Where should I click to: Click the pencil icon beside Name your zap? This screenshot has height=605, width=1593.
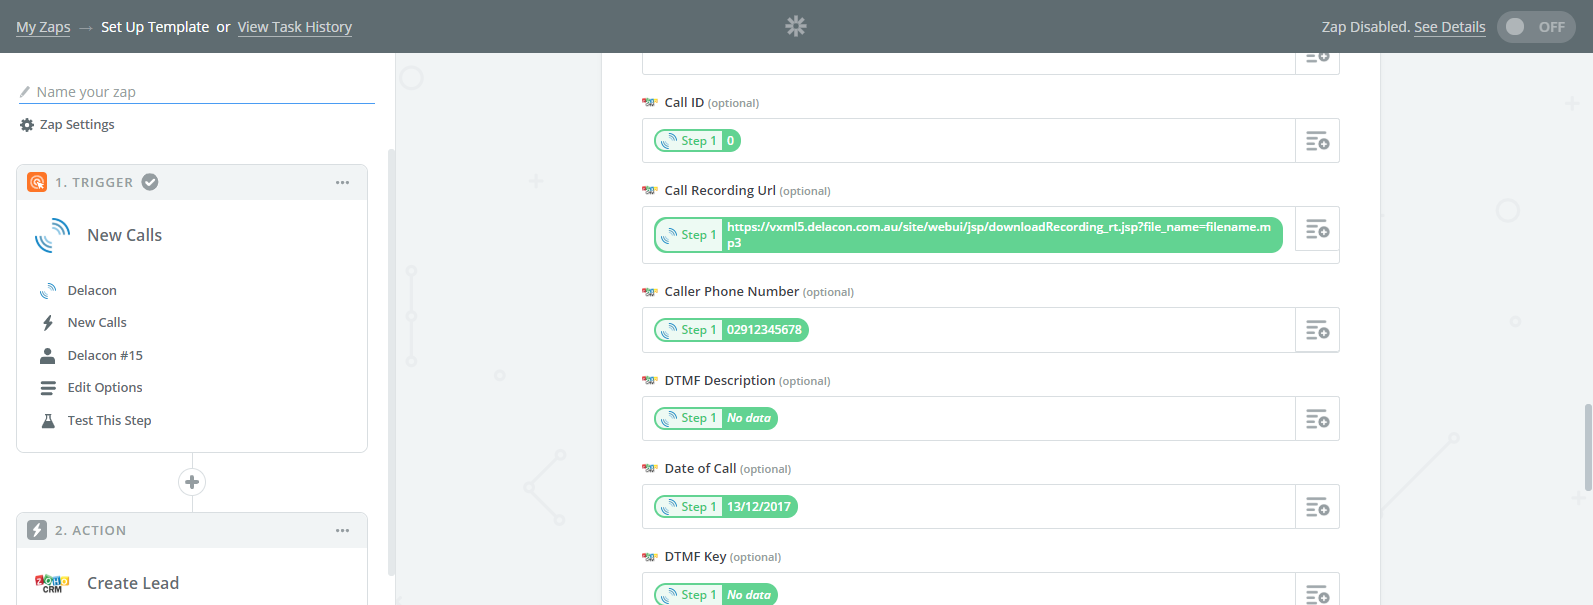point(25,92)
